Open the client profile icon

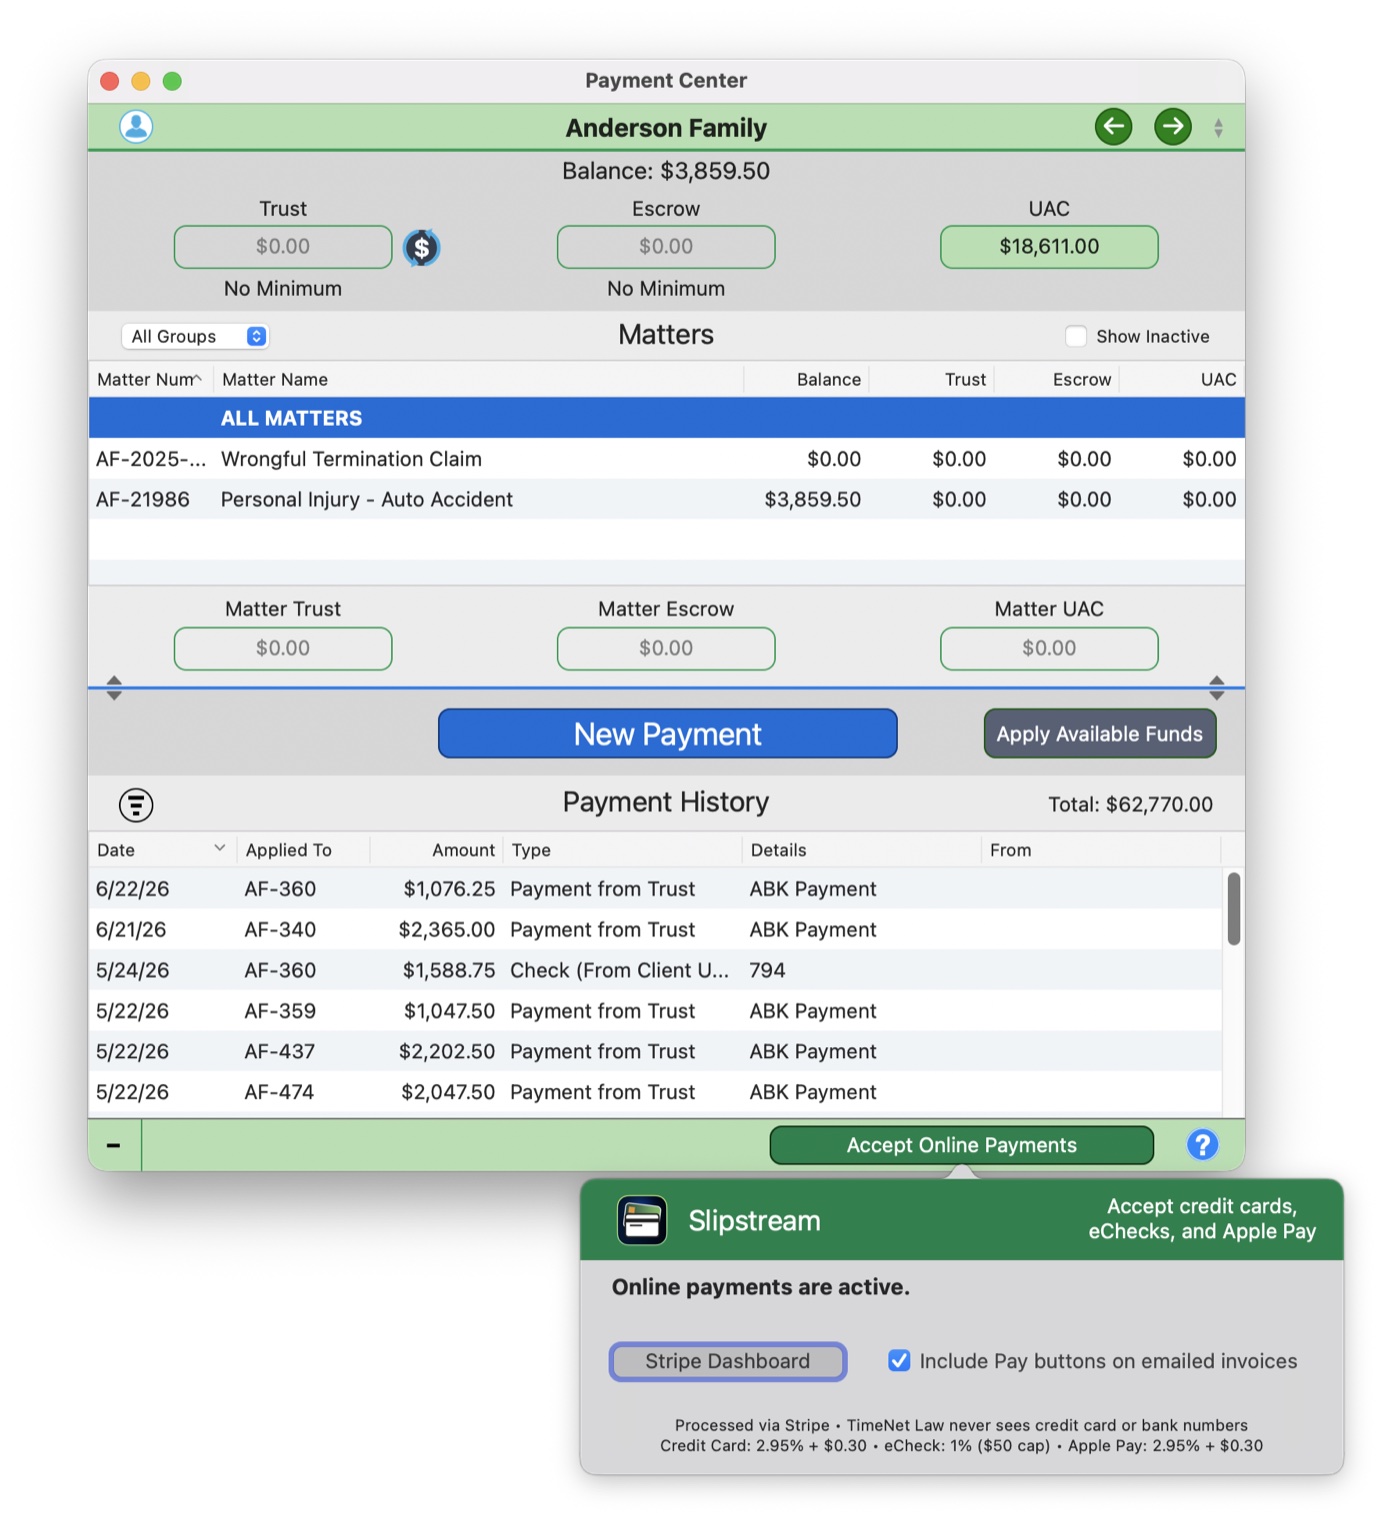click(x=136, y=127)
